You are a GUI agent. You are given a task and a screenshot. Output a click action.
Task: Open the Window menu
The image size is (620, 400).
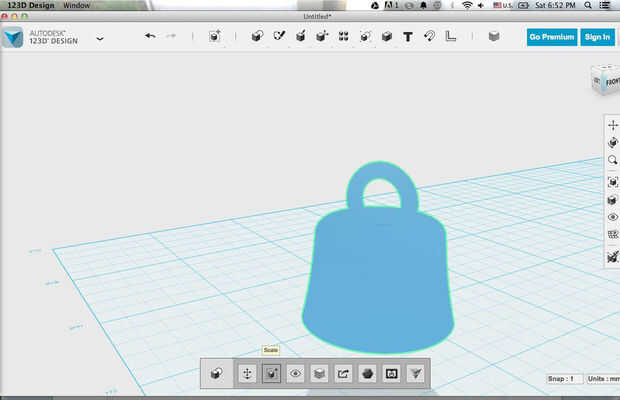pos(77,5)
